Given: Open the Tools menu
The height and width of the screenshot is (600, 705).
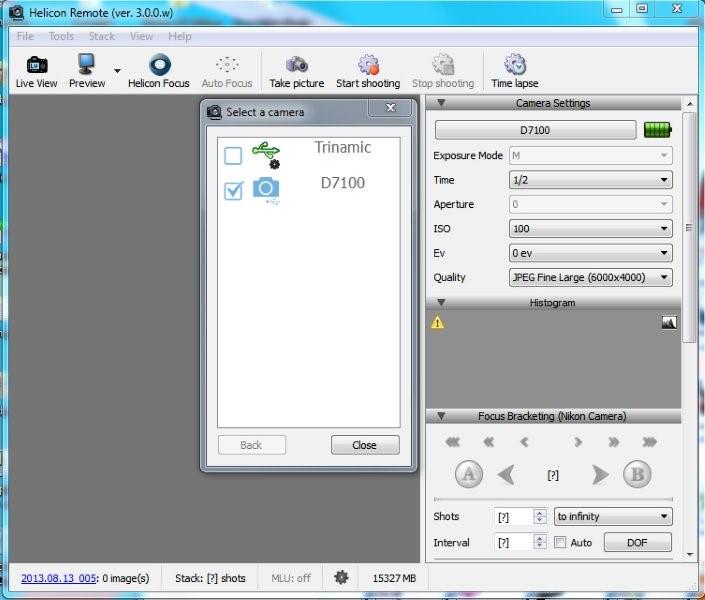Looking at the screenshot, I should (61, 36).
